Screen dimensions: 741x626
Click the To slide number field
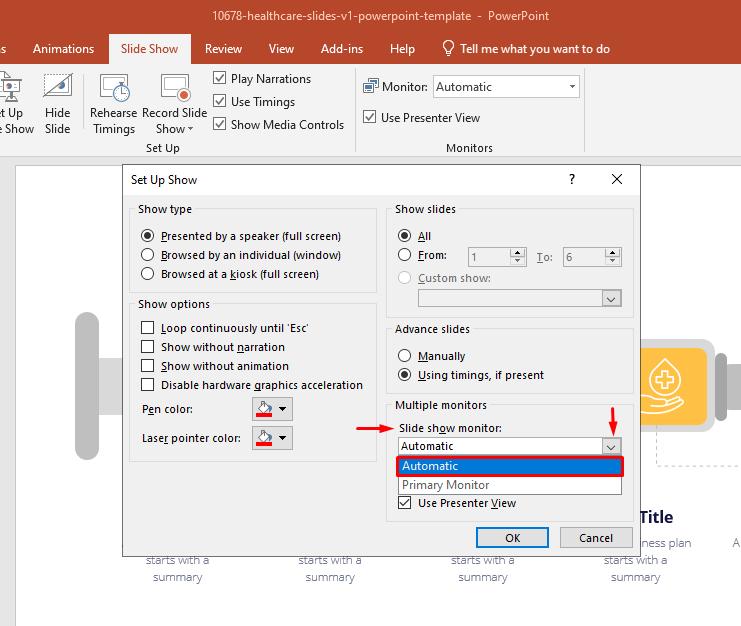(585, 257)
